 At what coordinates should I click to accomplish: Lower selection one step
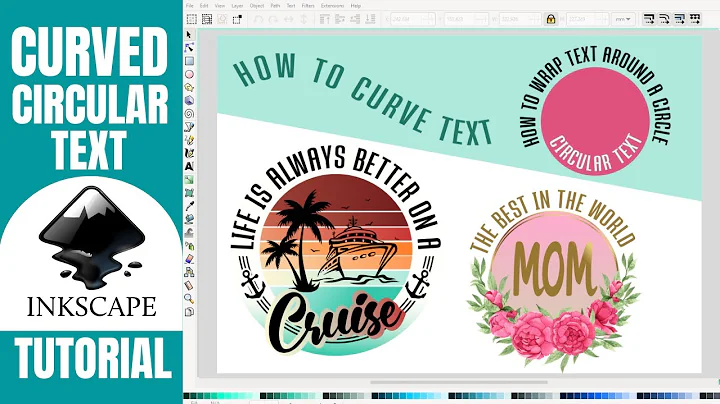(355, 19)
